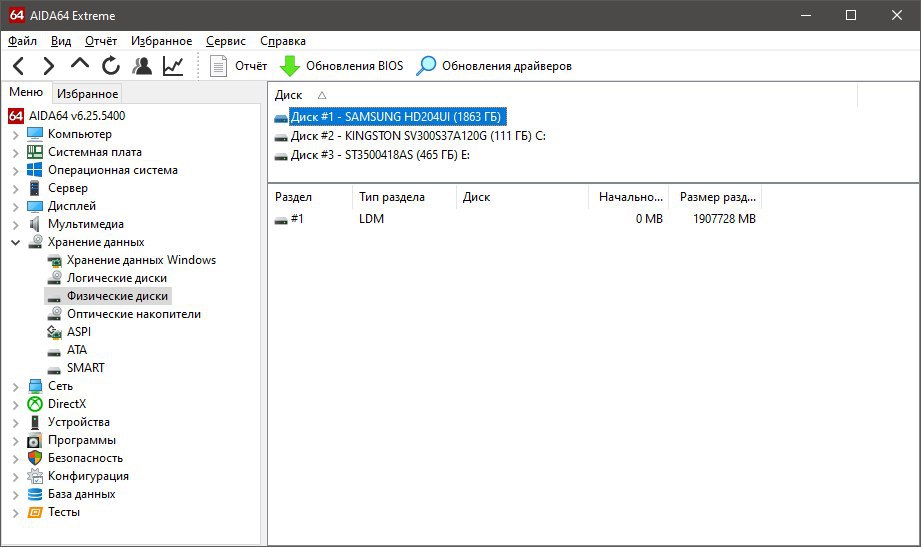The image size is (921, 547).
Task: Click the База данных database icon
Action: pyautogui.click(x=35, y=494)
